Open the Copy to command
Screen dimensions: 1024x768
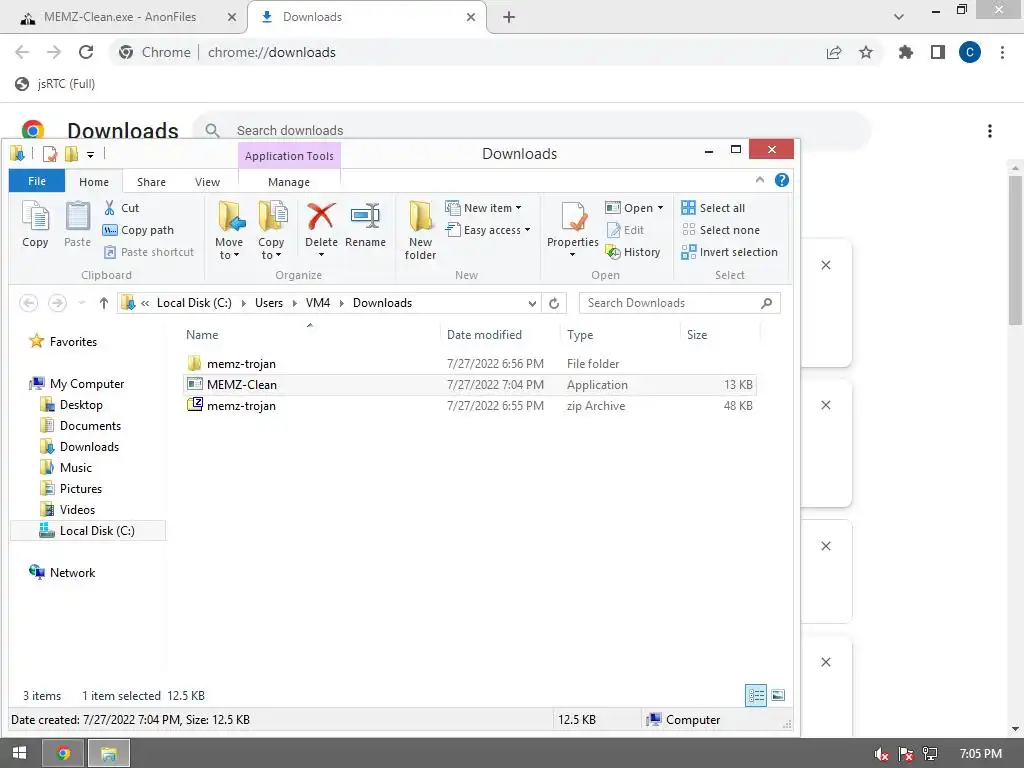[x=271, y=230]
